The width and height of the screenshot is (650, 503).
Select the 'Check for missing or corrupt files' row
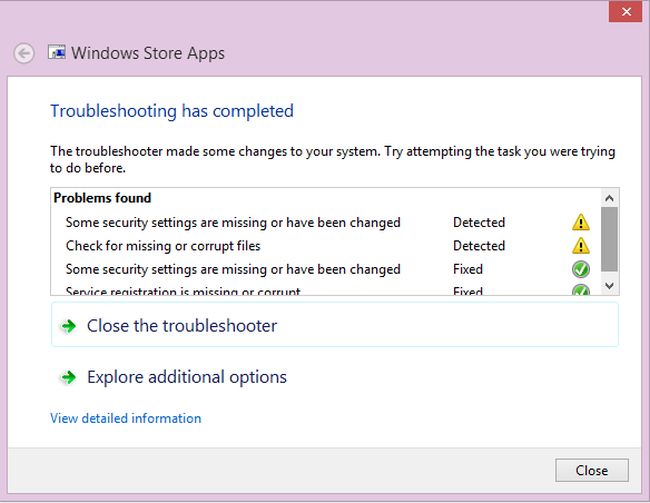coord(325,246)
